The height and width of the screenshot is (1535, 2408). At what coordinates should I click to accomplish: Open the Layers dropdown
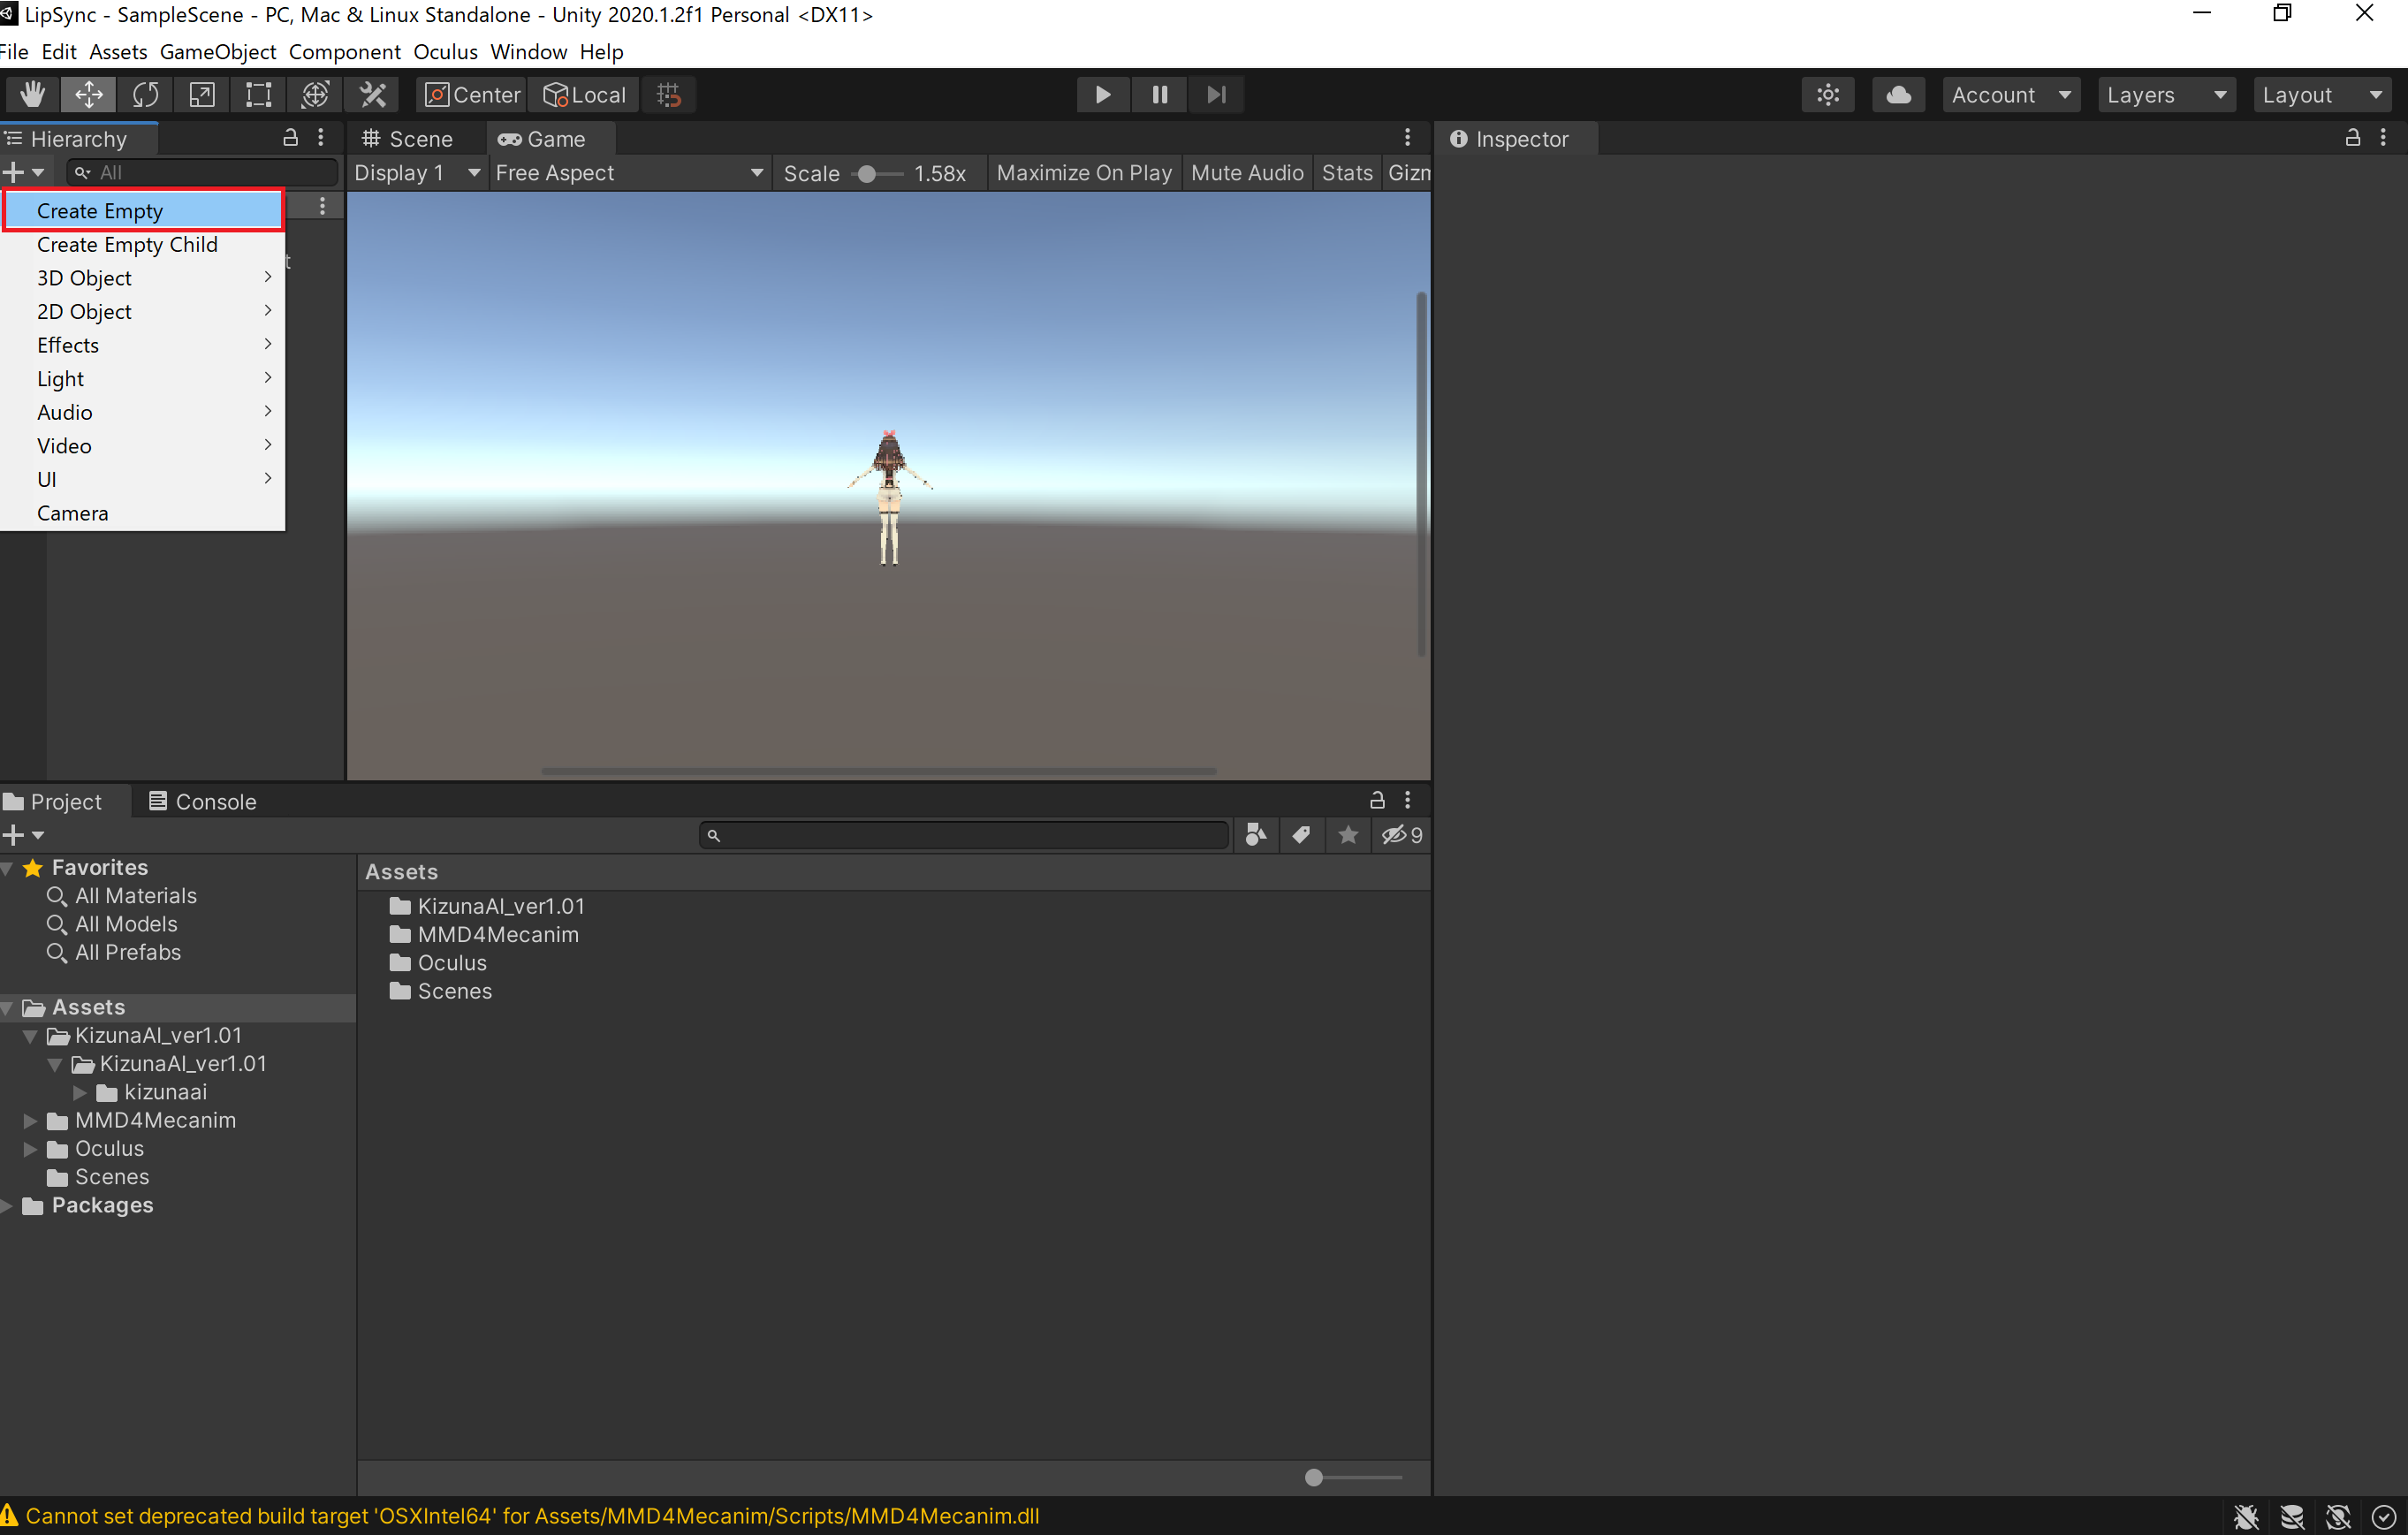click(x=2165, y=95)
